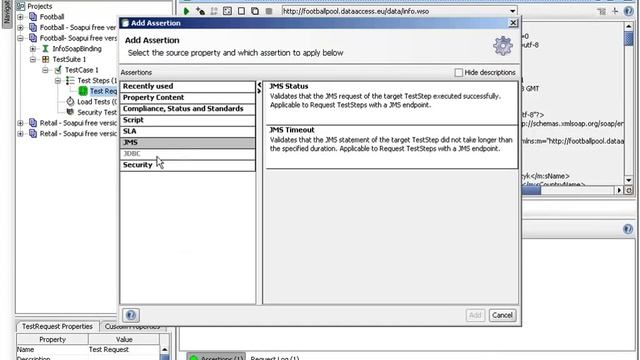Expand the Football project node
This screenshot has height=360, width=640.
20,17
